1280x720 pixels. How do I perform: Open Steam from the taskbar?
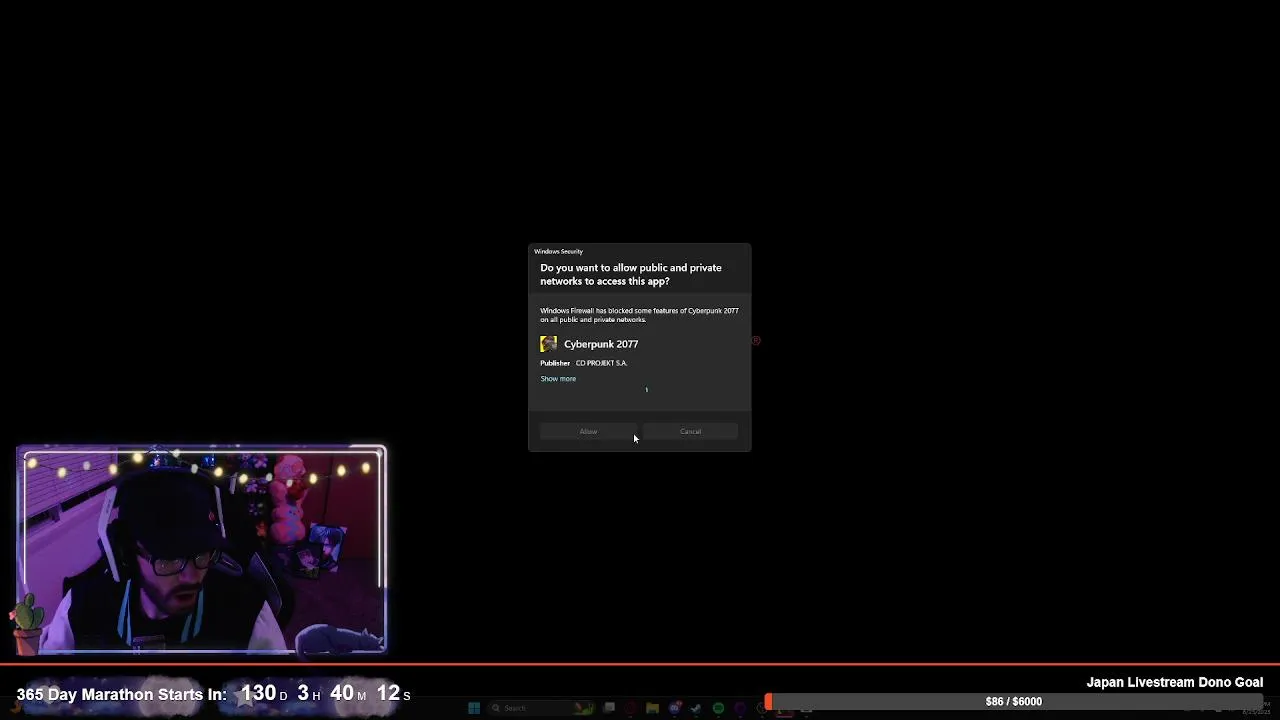pos(696,708)
